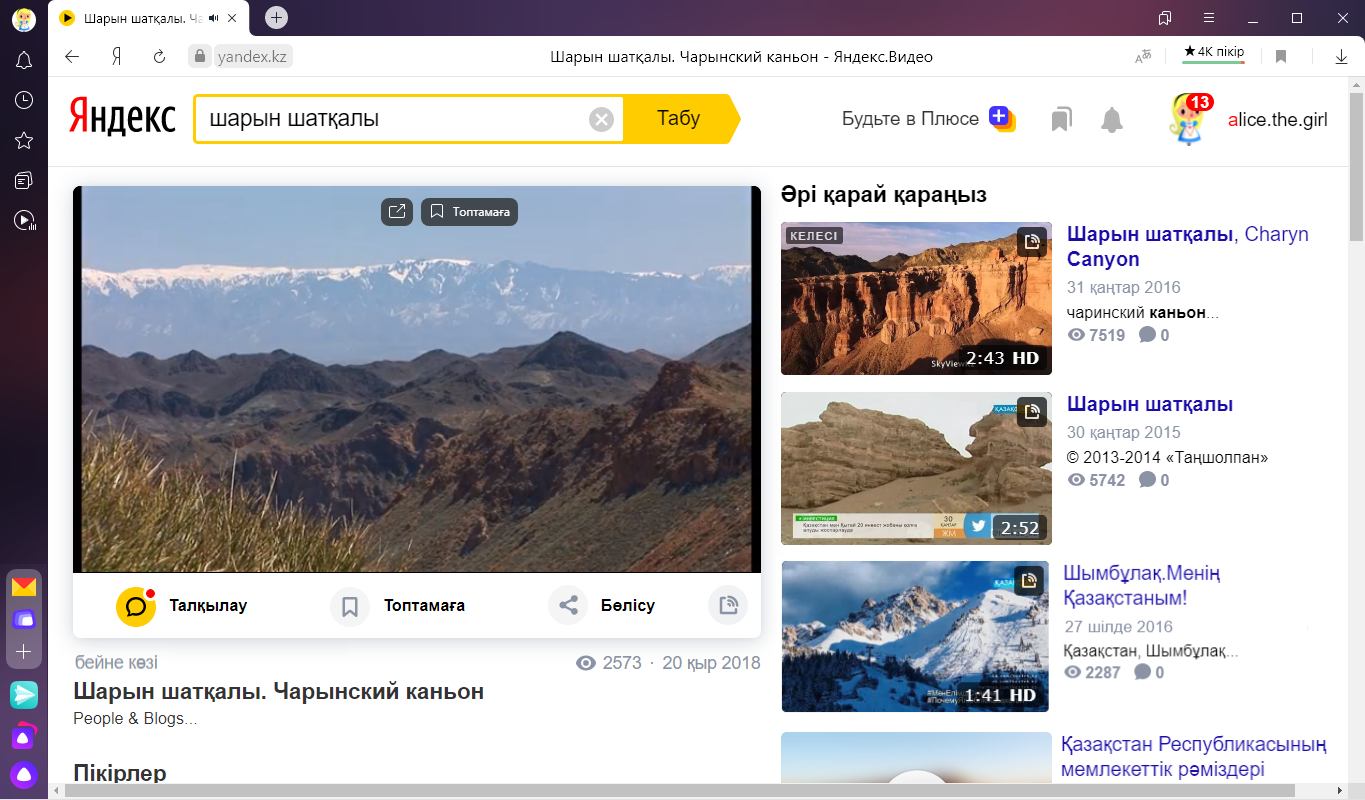
Task: Click the People & Blogs category text
Action: tap(135, 718)
